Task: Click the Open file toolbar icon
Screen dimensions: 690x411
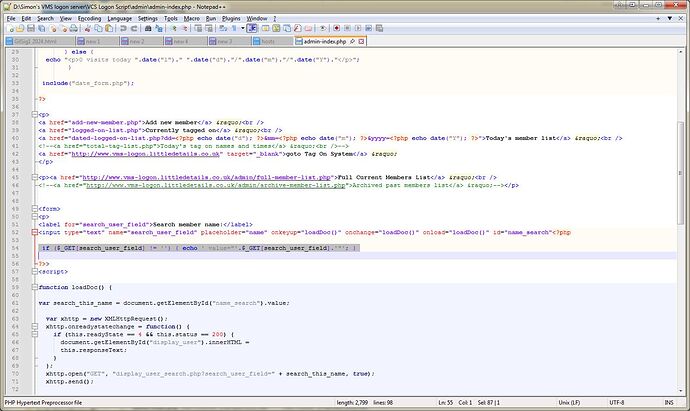Action: point(20,28)
